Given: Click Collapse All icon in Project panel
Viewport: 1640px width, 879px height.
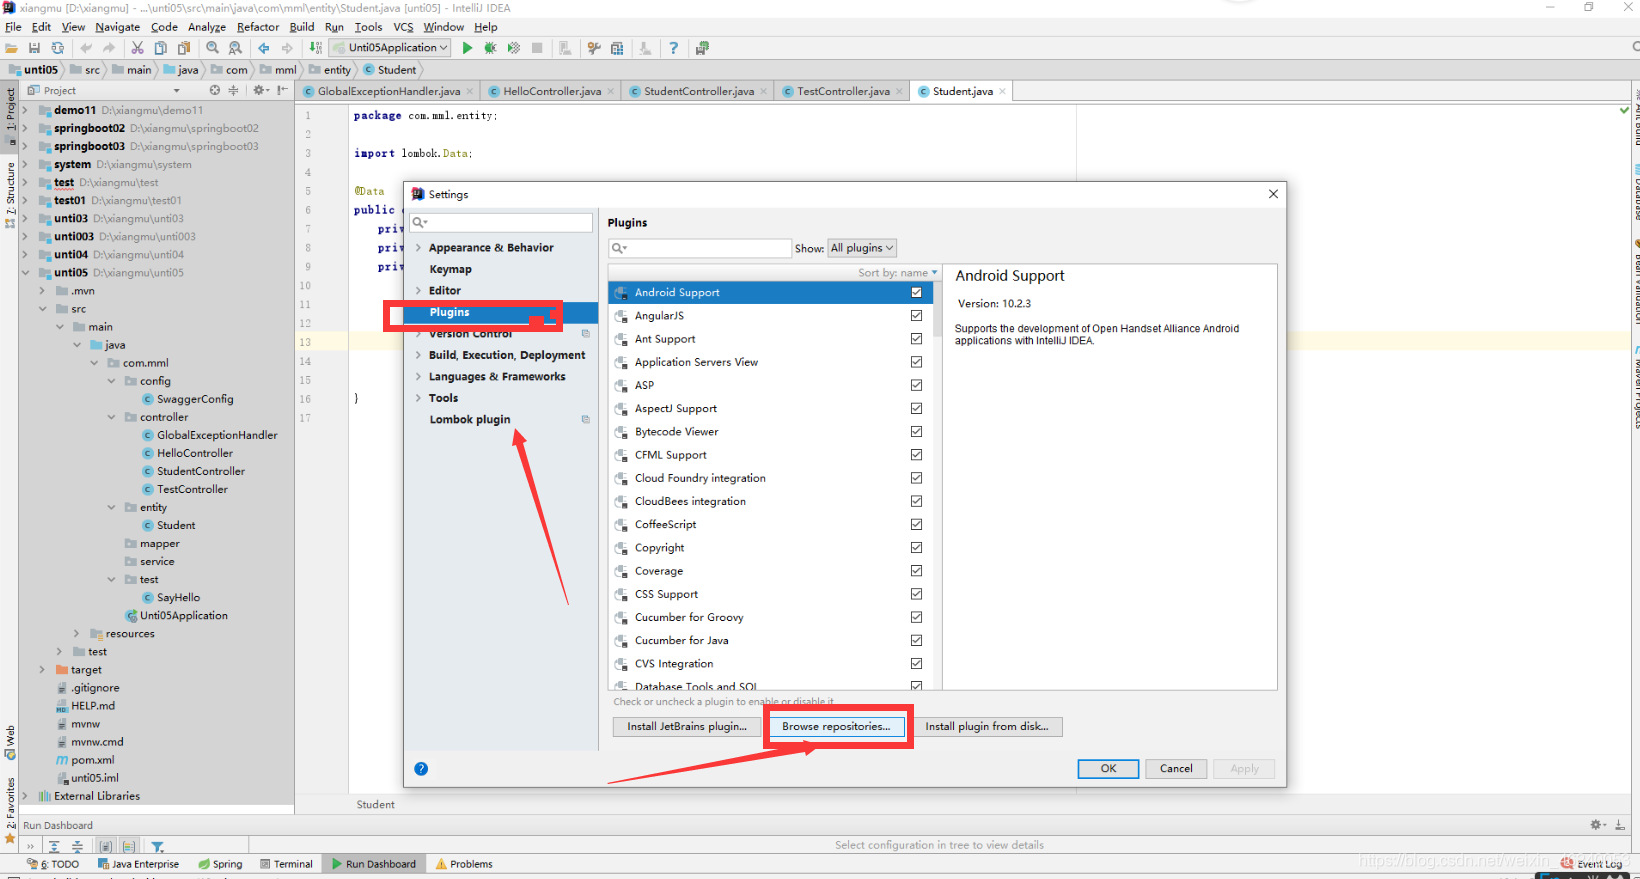Looking at the screenshot, I should (x=233, y=90).
